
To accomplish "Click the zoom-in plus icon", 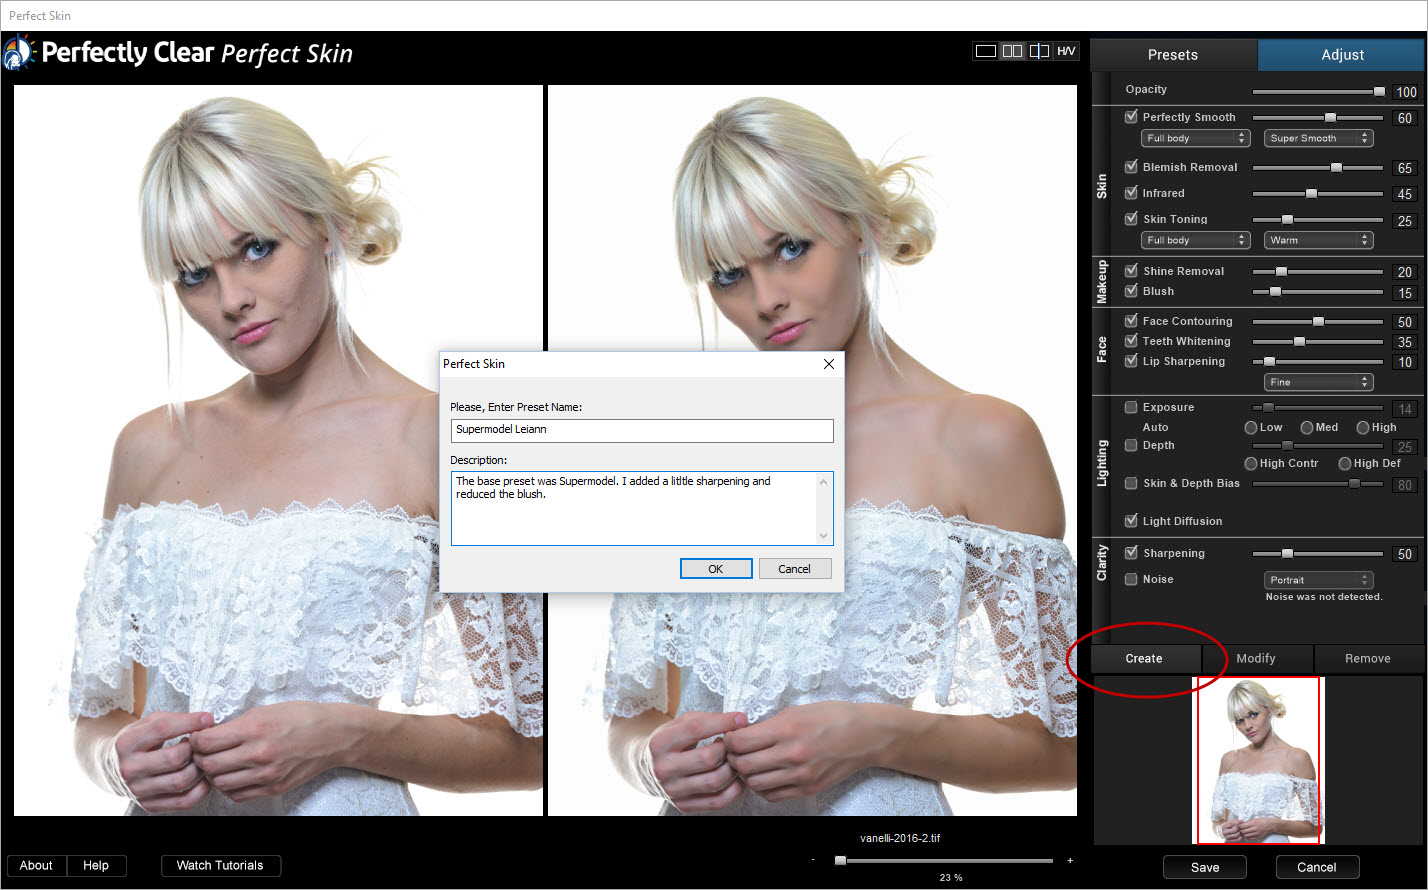I will click(x=1070, y=860).
